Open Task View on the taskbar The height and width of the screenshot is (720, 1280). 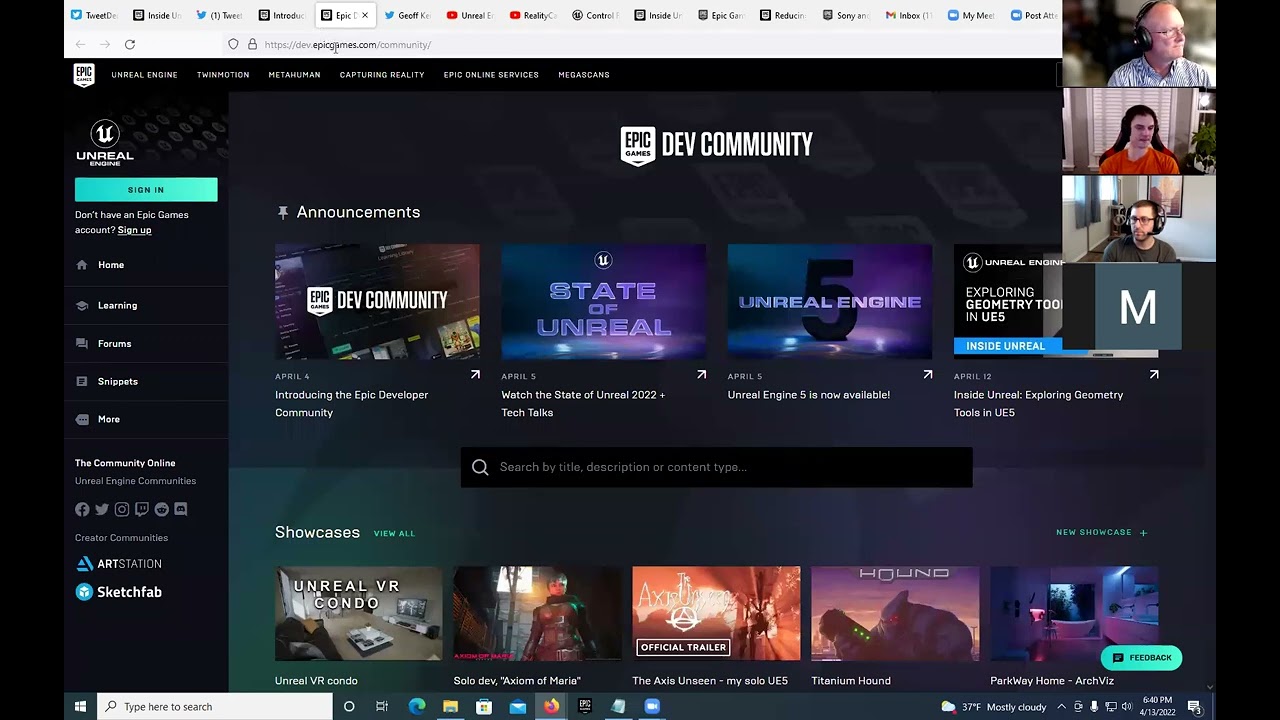[381, 706]
